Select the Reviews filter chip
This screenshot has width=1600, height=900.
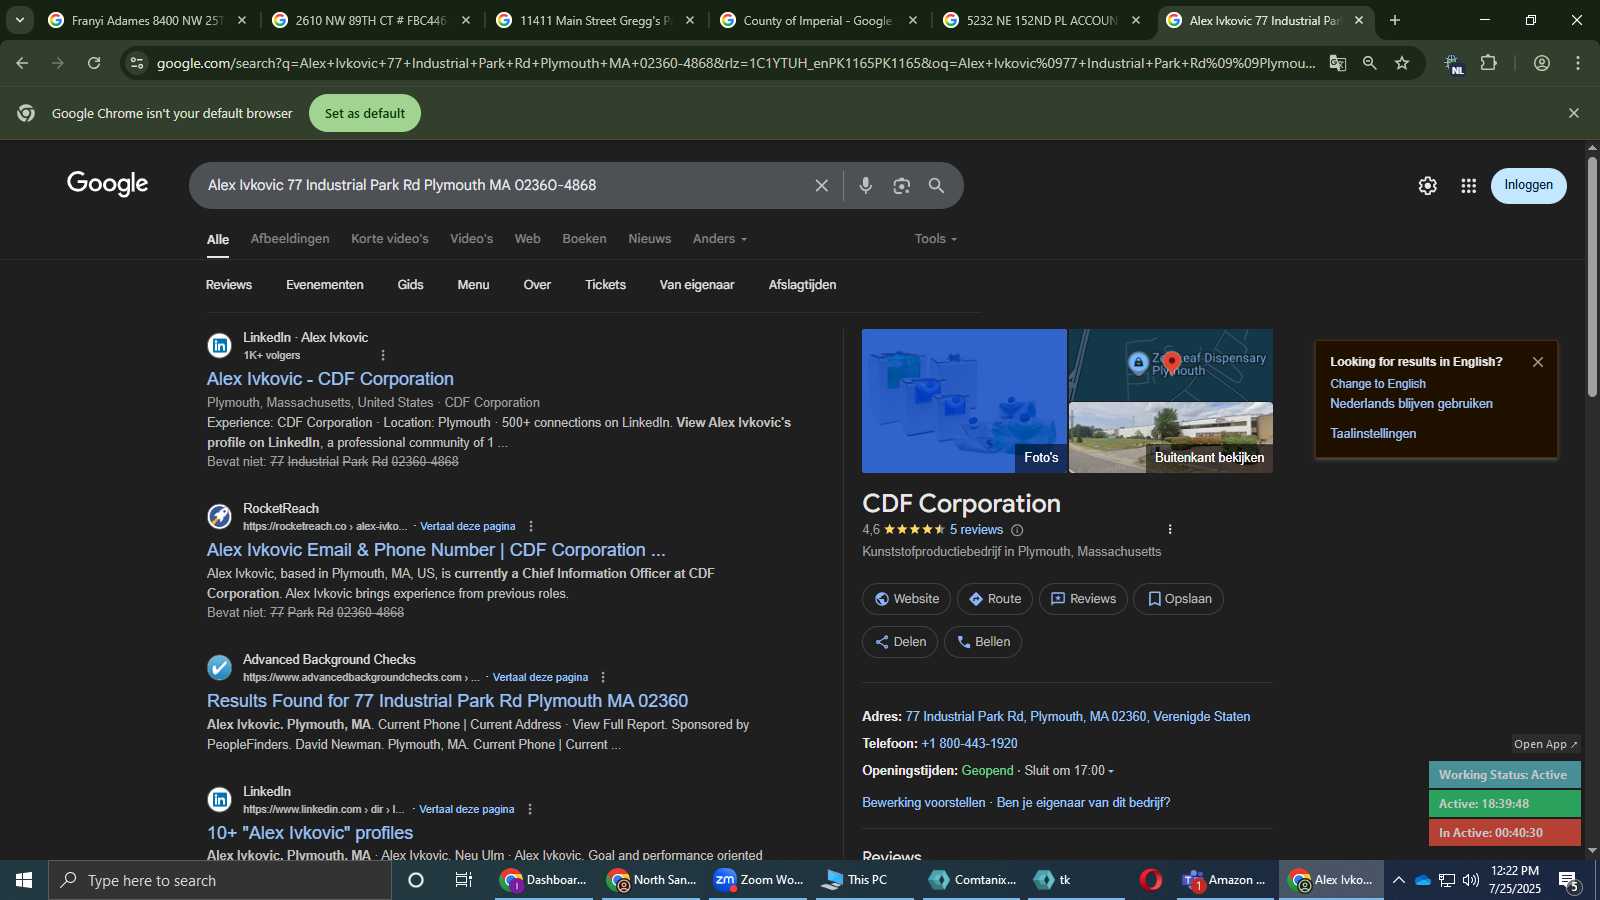pos(229,285)
